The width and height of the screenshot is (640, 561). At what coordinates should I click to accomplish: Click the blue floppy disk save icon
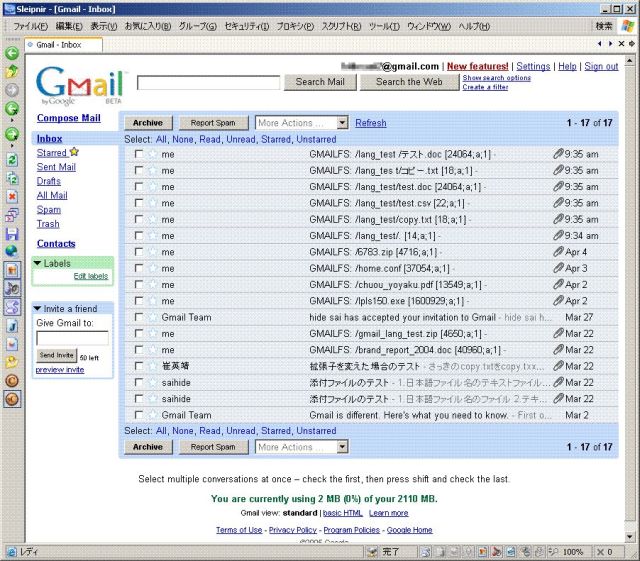point(12,232)
